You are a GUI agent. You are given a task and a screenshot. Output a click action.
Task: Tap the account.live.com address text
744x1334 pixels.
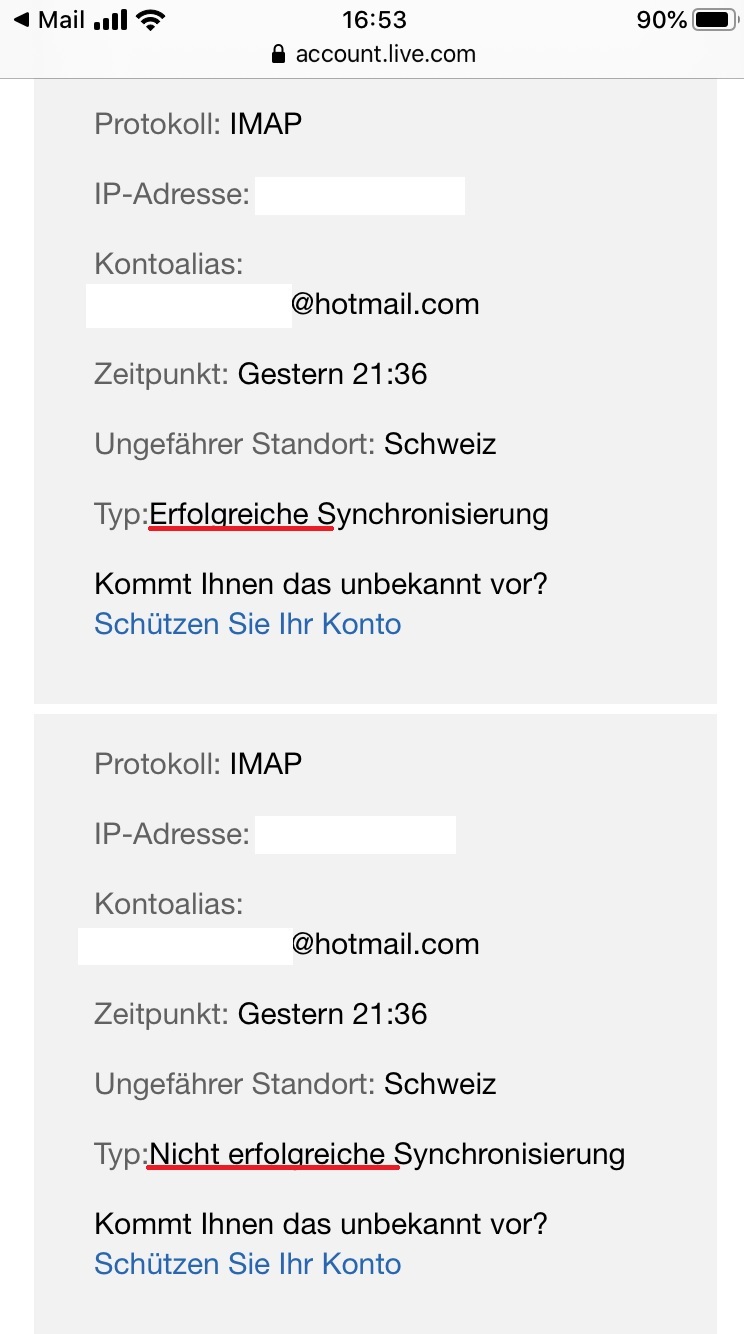click(385, 54)
